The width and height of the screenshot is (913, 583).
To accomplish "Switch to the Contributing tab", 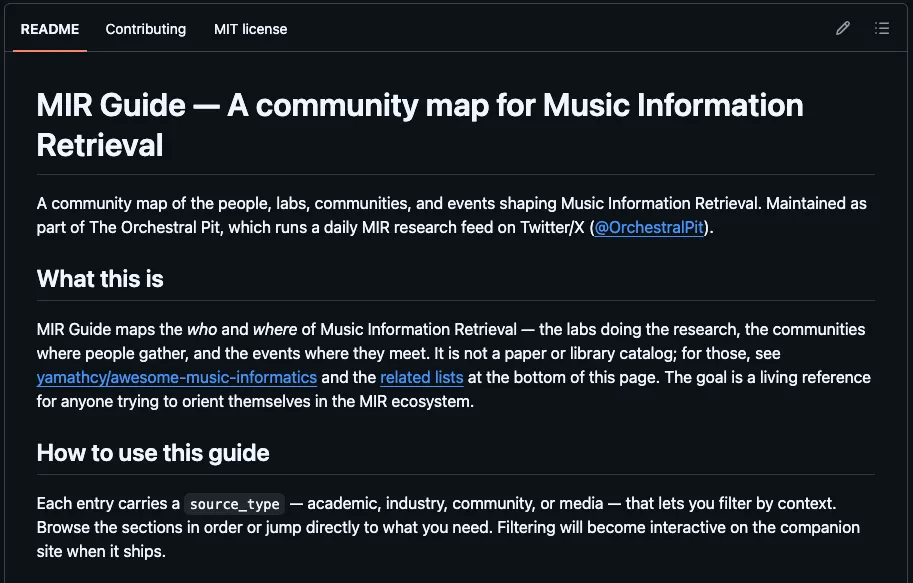I will coord(146,29).
